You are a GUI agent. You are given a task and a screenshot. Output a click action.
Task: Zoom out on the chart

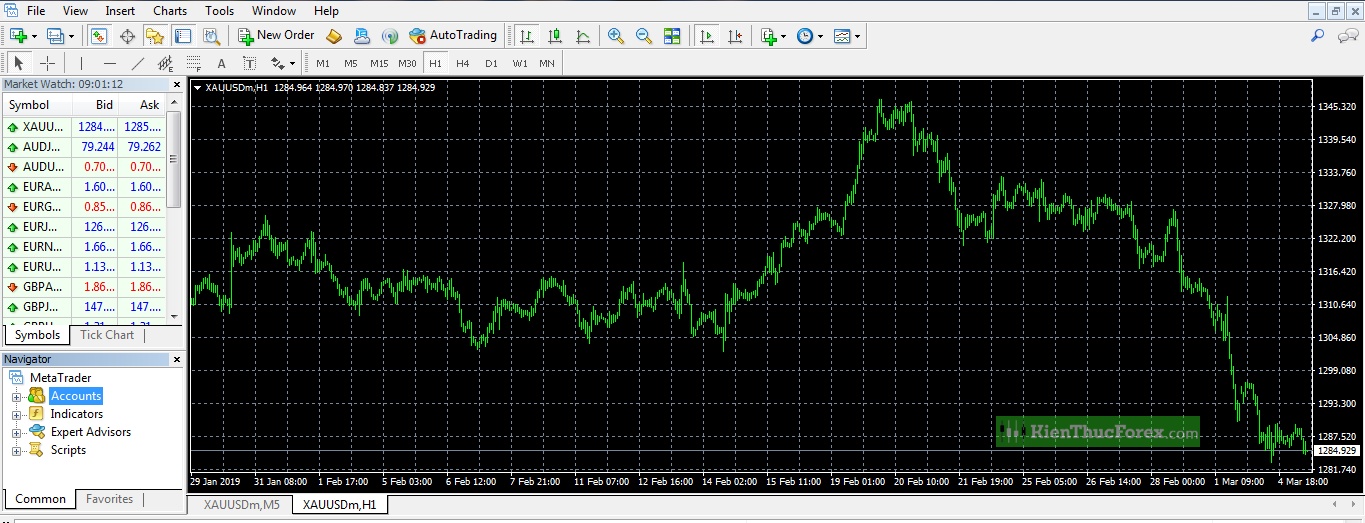pyautogui.click(x=644, y=36)
